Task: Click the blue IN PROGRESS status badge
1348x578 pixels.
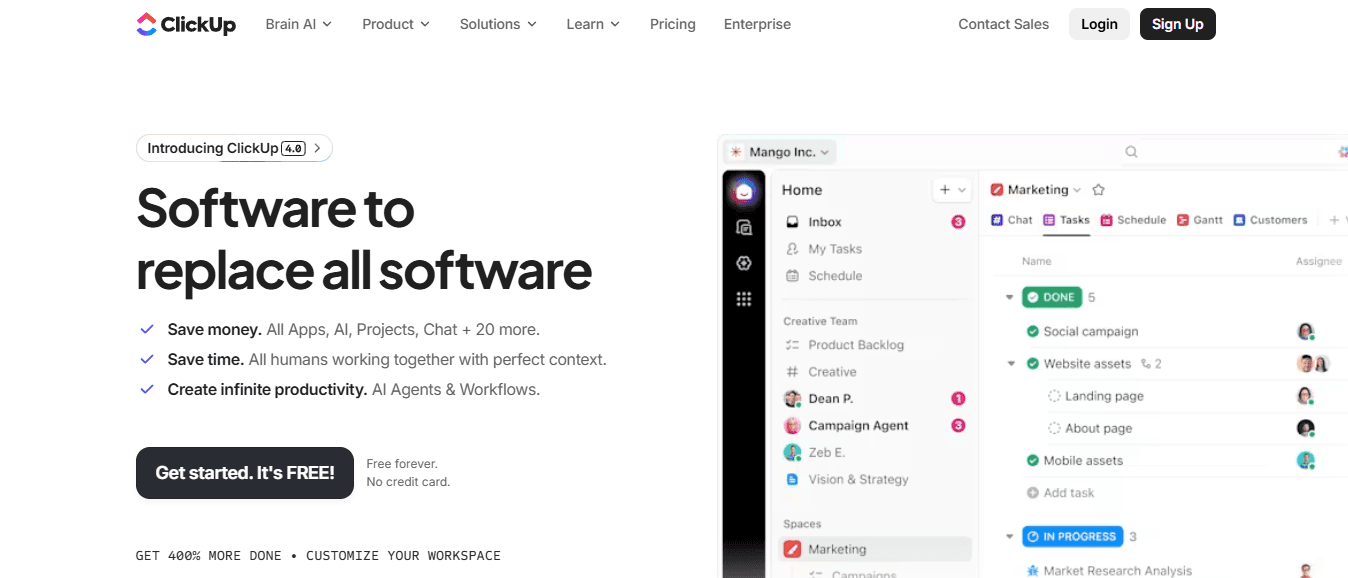Action: point(1073,537)
